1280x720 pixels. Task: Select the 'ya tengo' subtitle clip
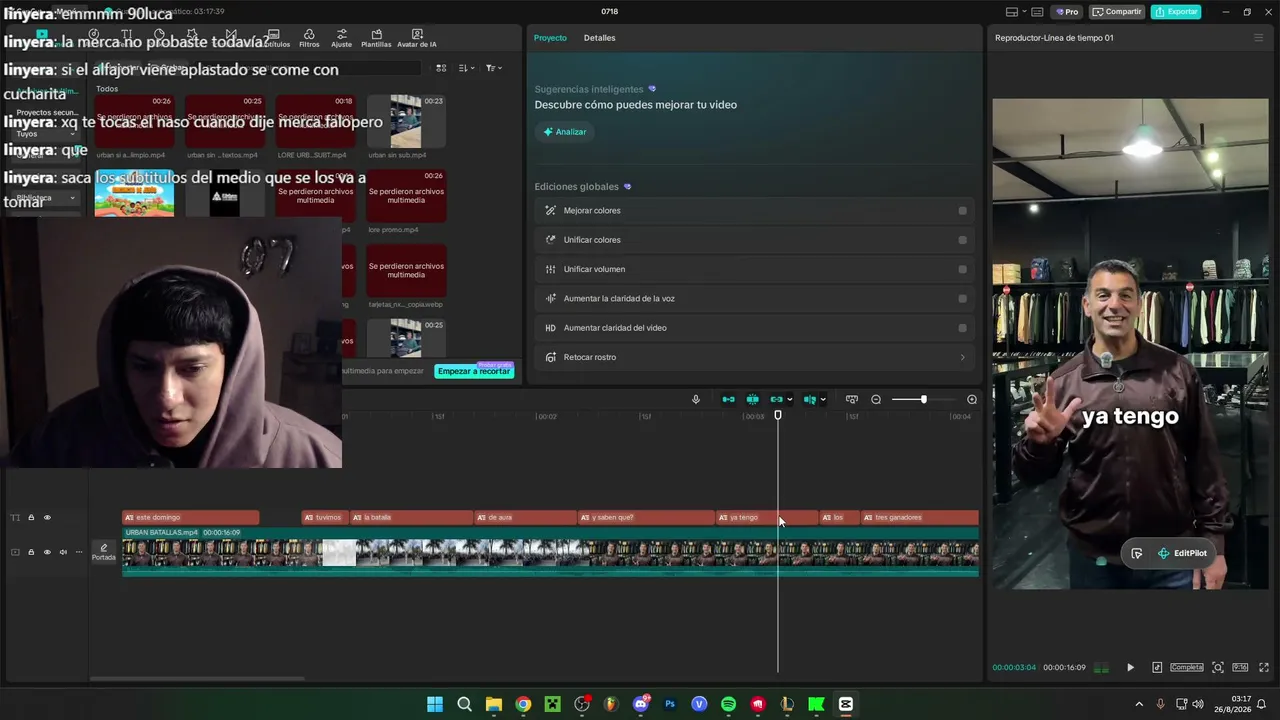tap(766, 517)
